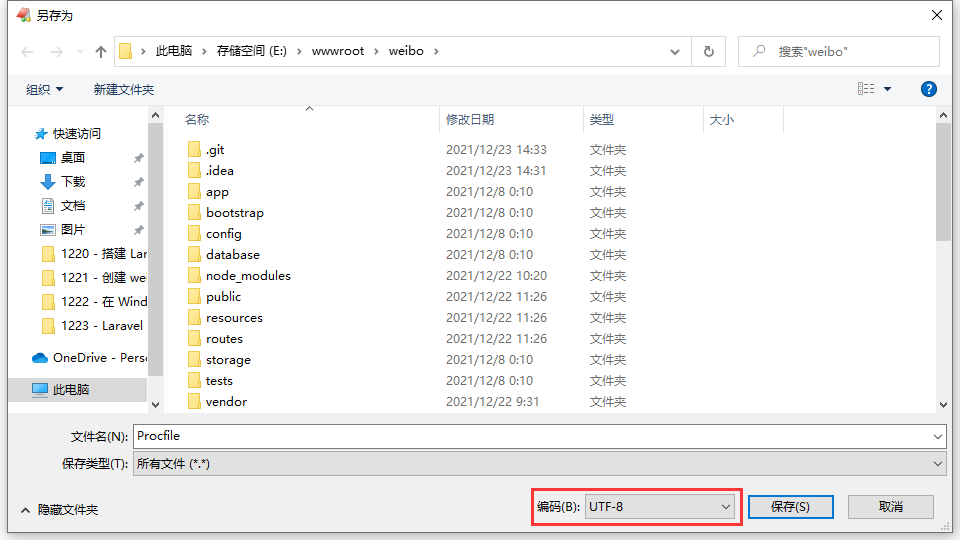Click 此电脑 in the address bar
This screenshot has height=540, width=960.
[174, 51]
